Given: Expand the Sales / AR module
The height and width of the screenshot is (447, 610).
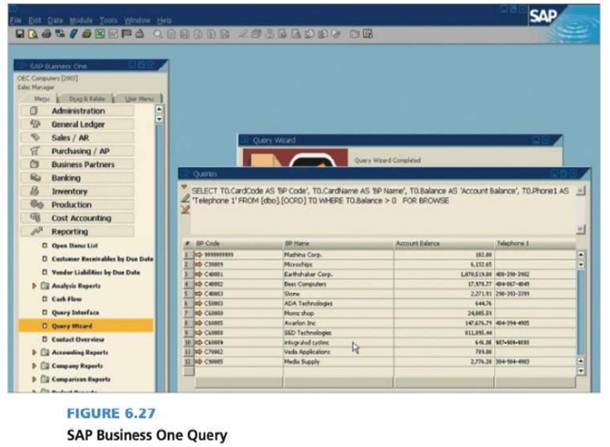Looking at the screenshot, I should (77, 138).
